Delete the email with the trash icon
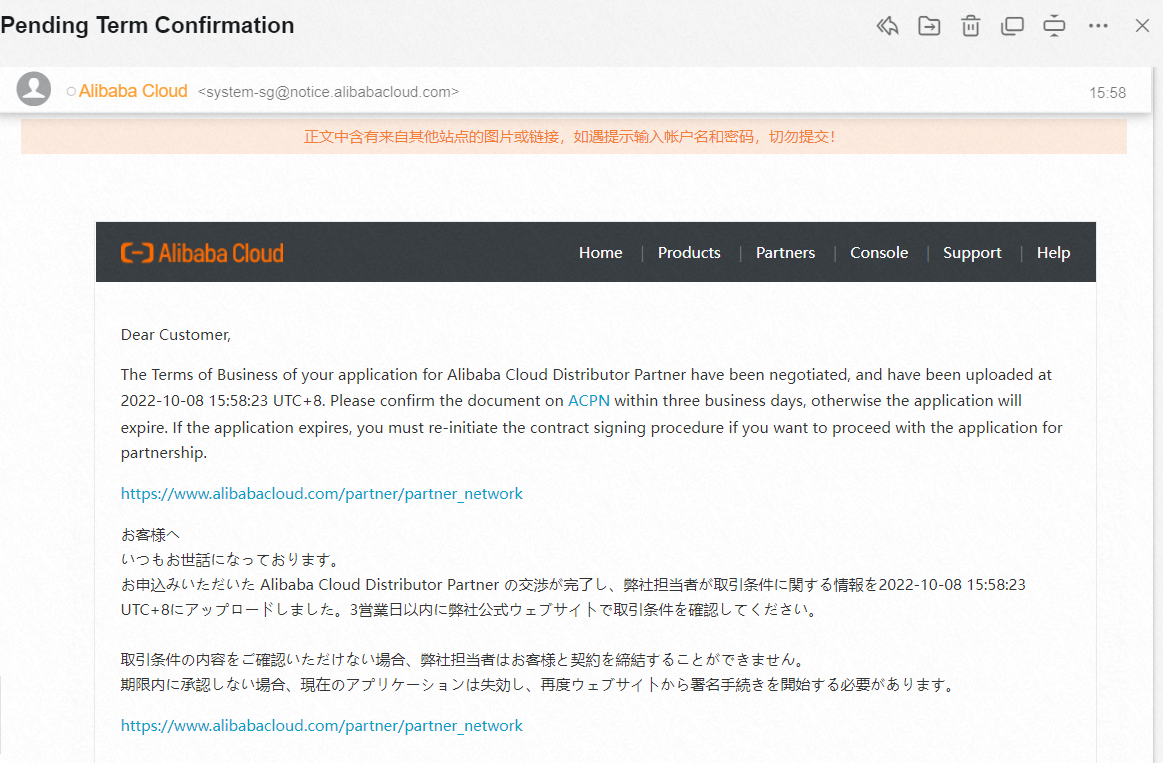 (x=971, y=26)
